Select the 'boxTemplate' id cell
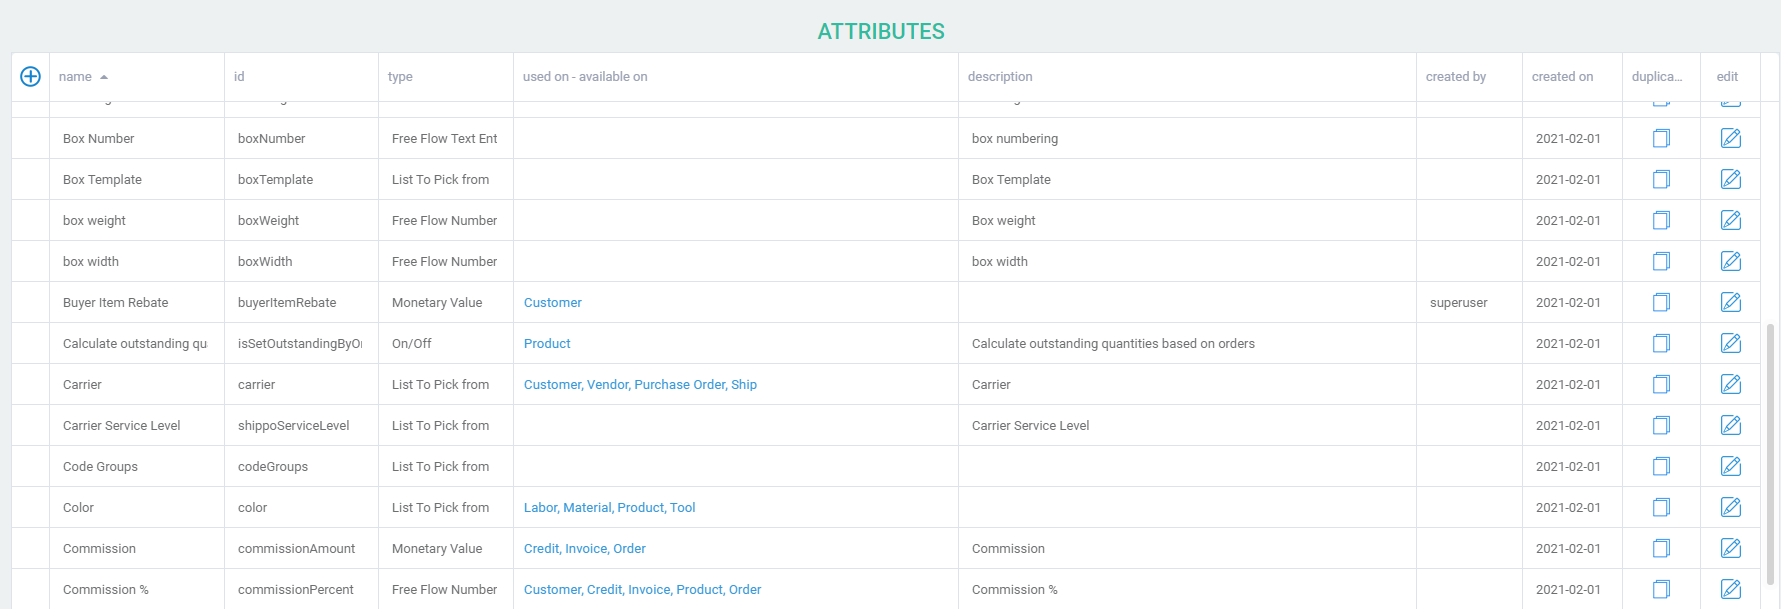This screenshot has height=609, width=1781. (301, 179)
